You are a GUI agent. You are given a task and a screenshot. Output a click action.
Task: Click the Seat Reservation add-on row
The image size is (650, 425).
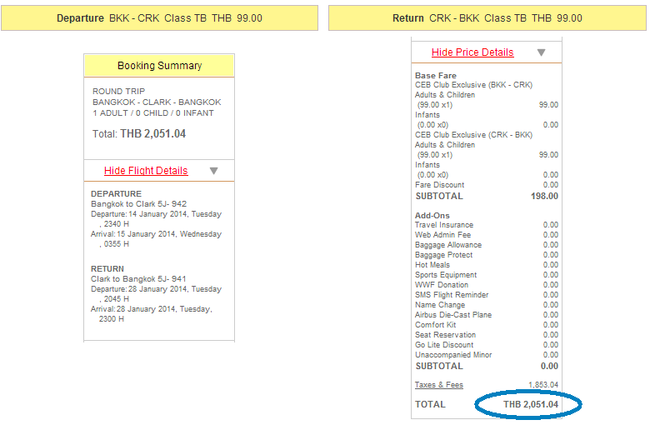487,335
